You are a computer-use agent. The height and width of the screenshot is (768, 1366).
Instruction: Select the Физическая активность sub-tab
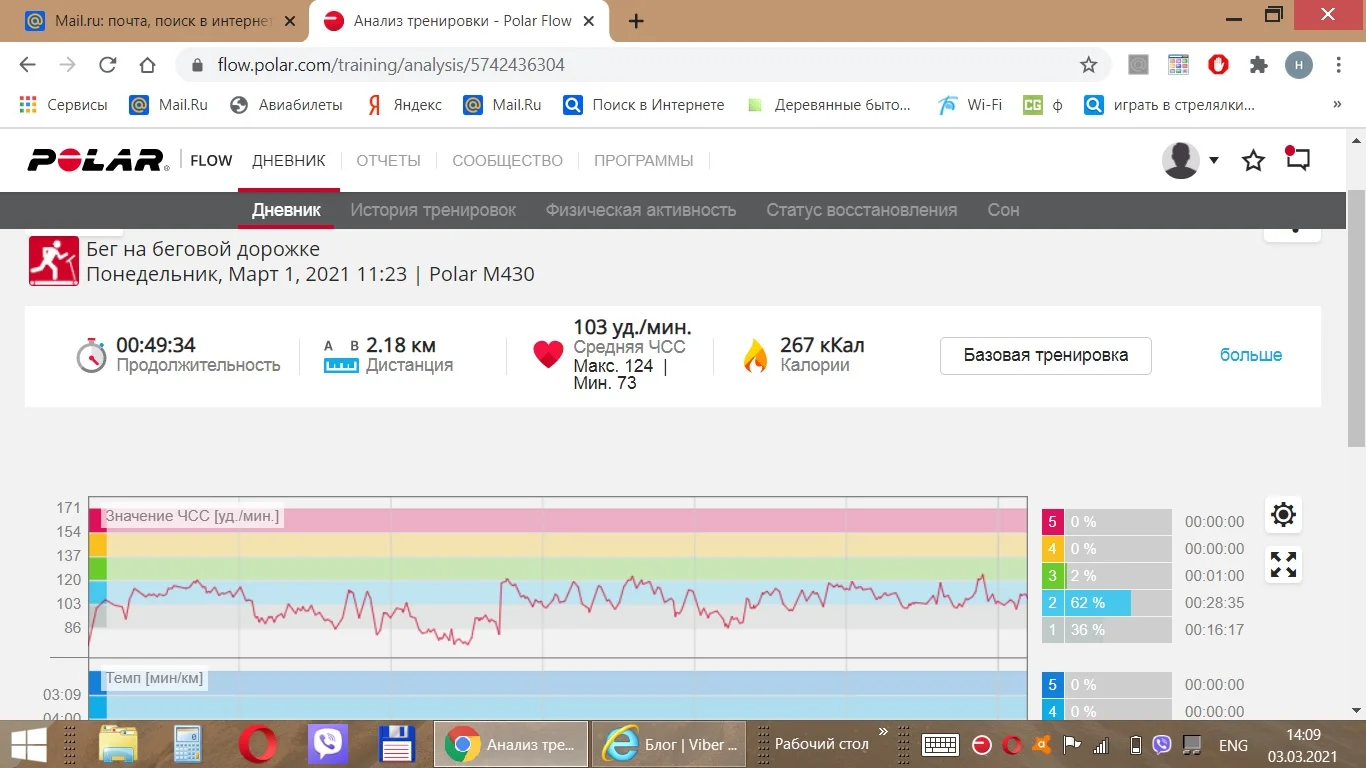(641, 210)
